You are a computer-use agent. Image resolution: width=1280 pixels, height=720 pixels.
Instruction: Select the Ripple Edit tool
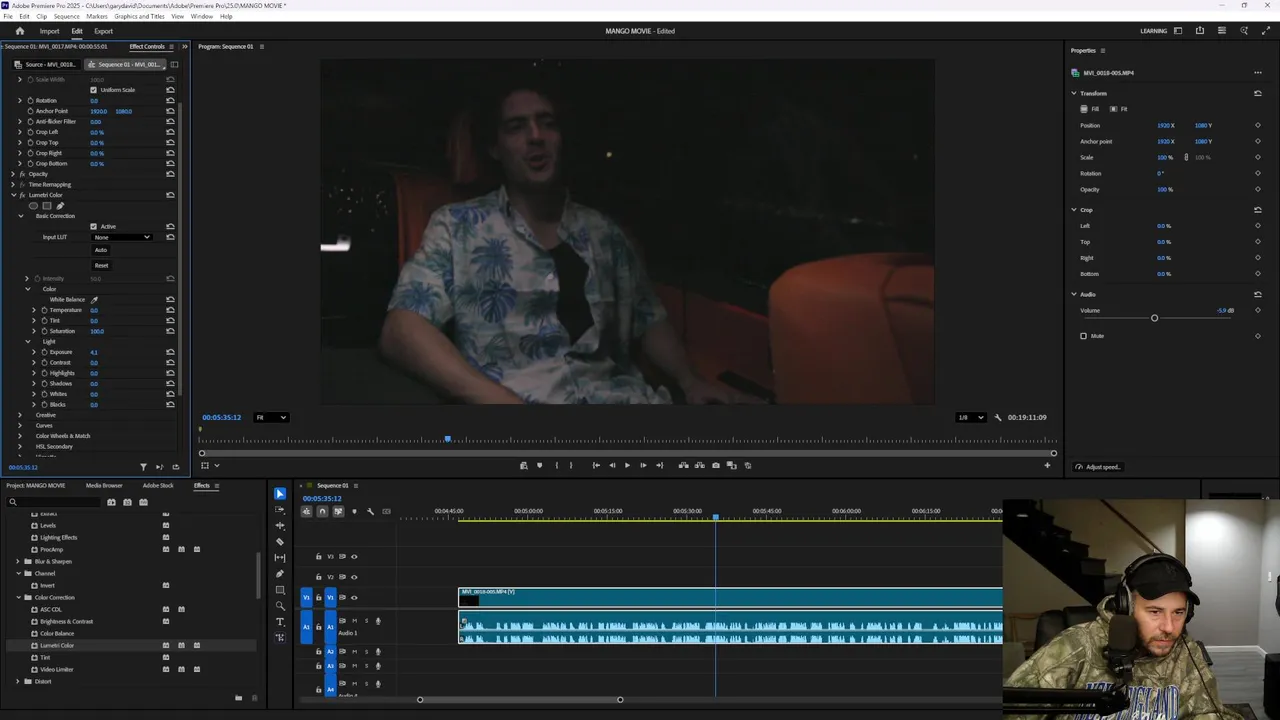(x=280, y=526)
